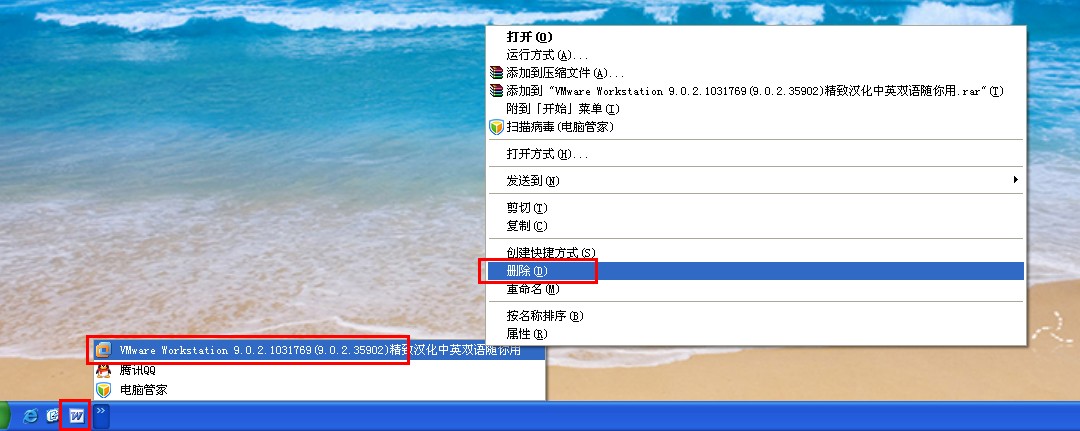Click 添加到压缩文件(A)... WinRAR entry
The width and height of the screenshot is (1080, 431).
point(756,72)
